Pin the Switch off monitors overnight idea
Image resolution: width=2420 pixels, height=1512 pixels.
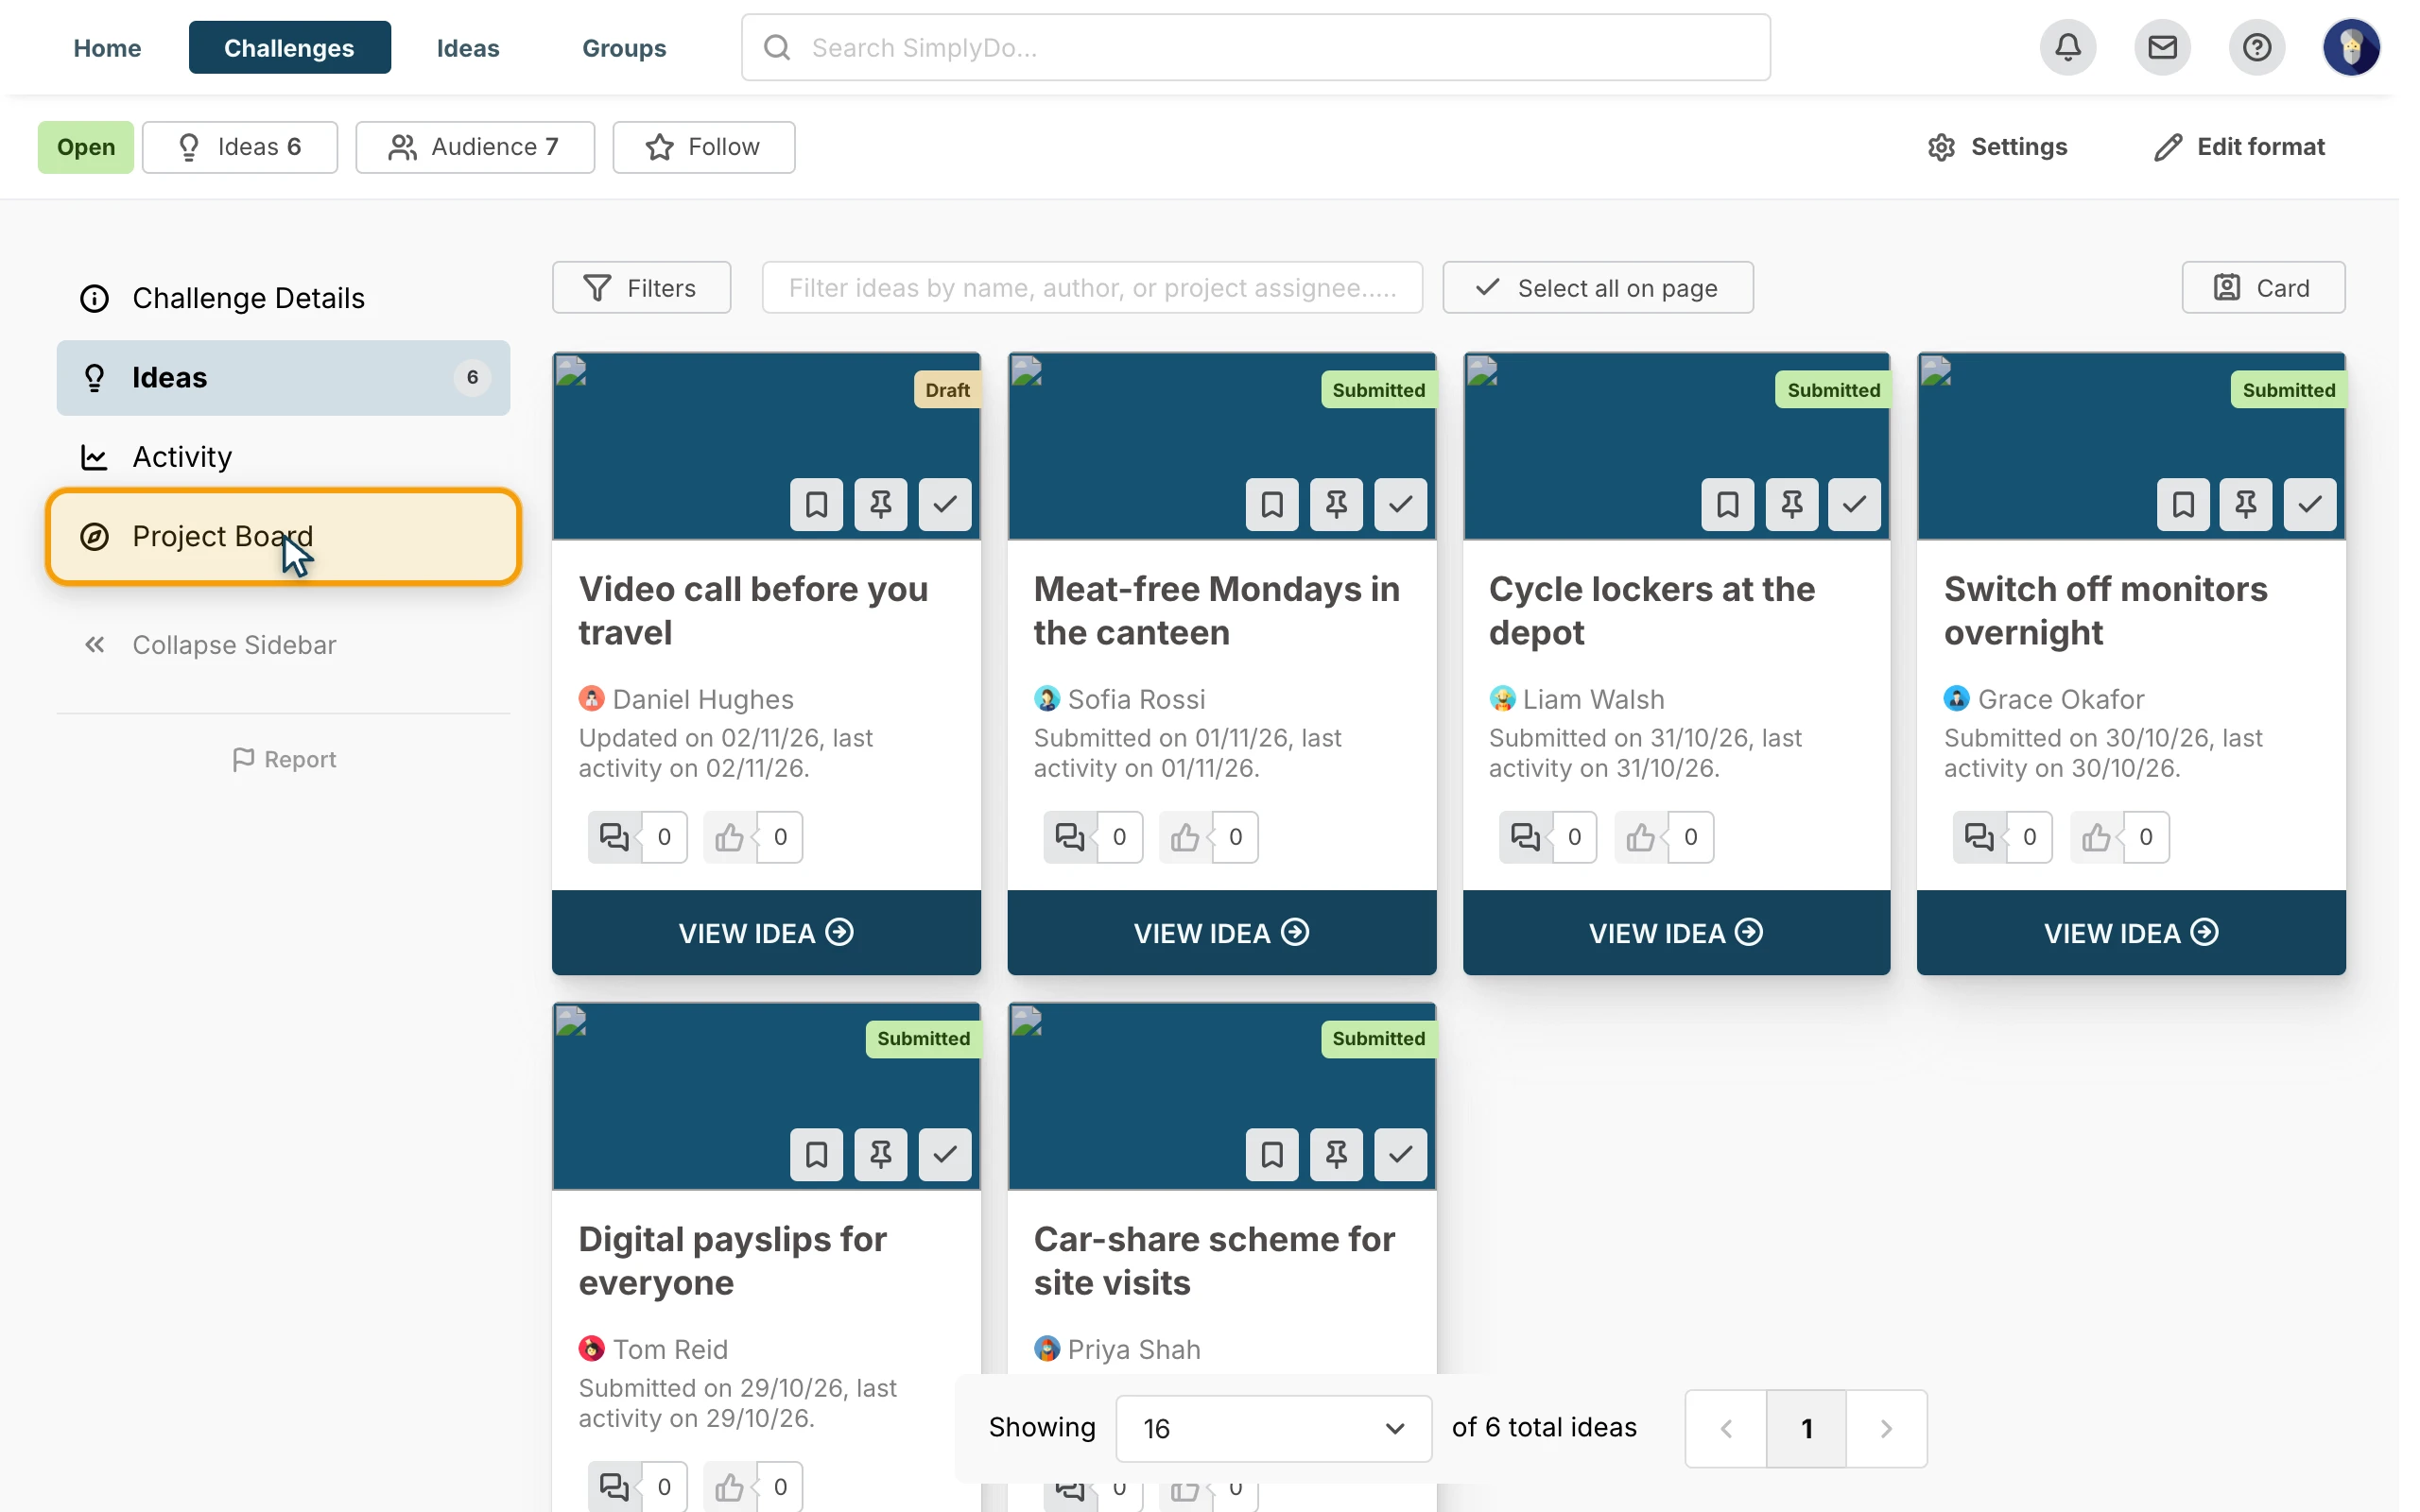click(2245, 504)
